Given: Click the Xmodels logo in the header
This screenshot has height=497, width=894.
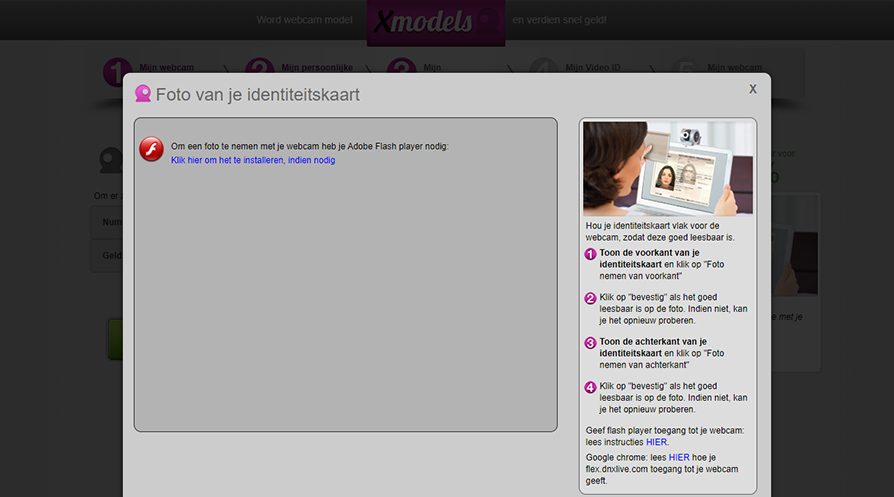Looking at the screenshot, I should click(435, 22).
